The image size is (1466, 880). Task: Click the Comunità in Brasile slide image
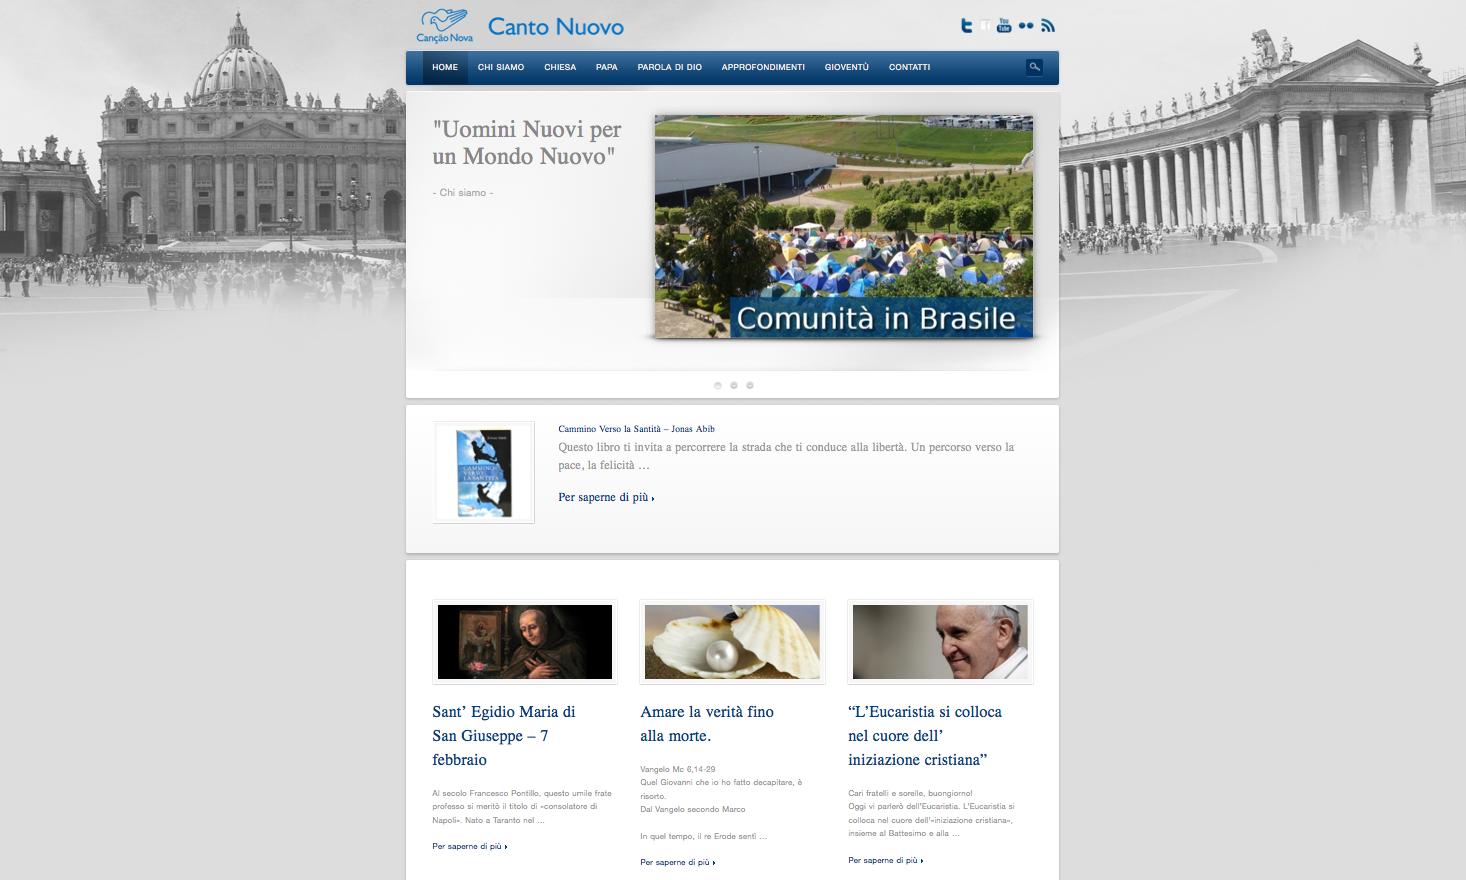843,226
